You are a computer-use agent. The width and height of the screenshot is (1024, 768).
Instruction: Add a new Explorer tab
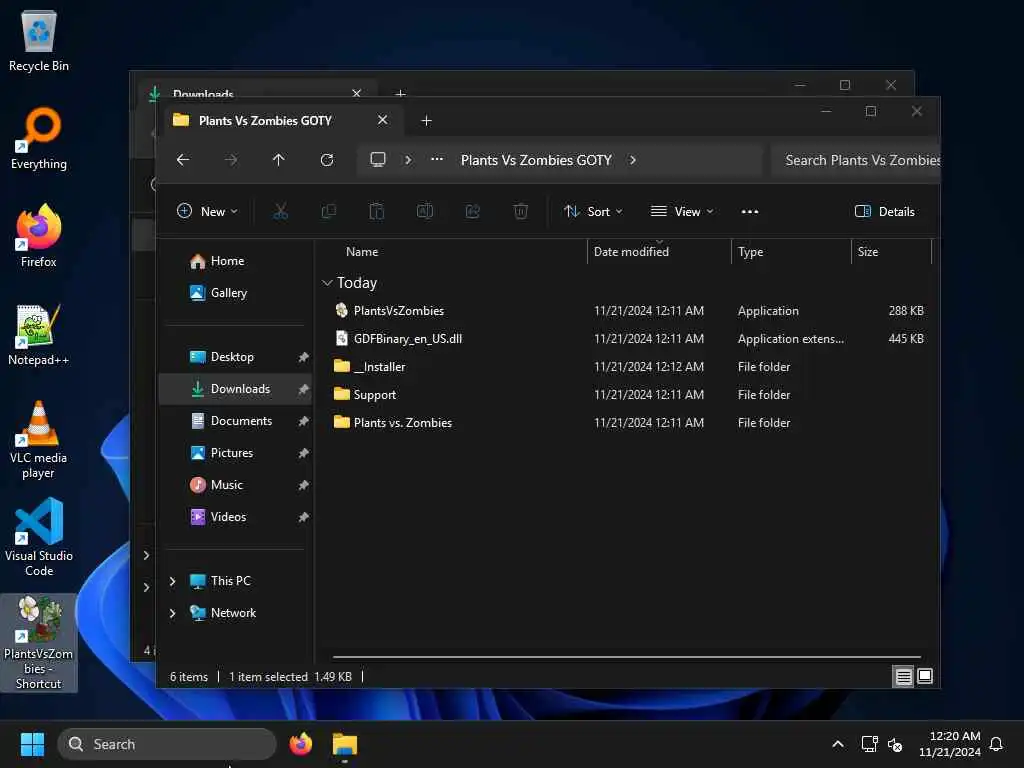pyautogui.click(x=426, y=121)
